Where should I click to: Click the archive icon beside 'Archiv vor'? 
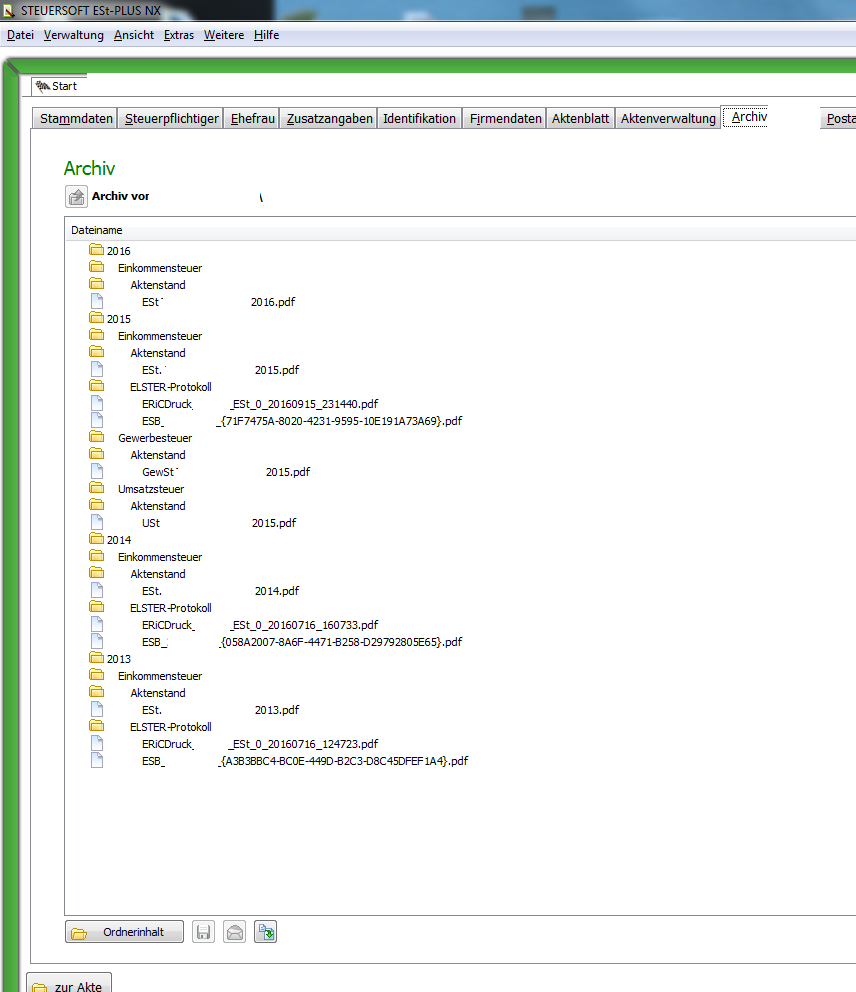tap(76, 196)
